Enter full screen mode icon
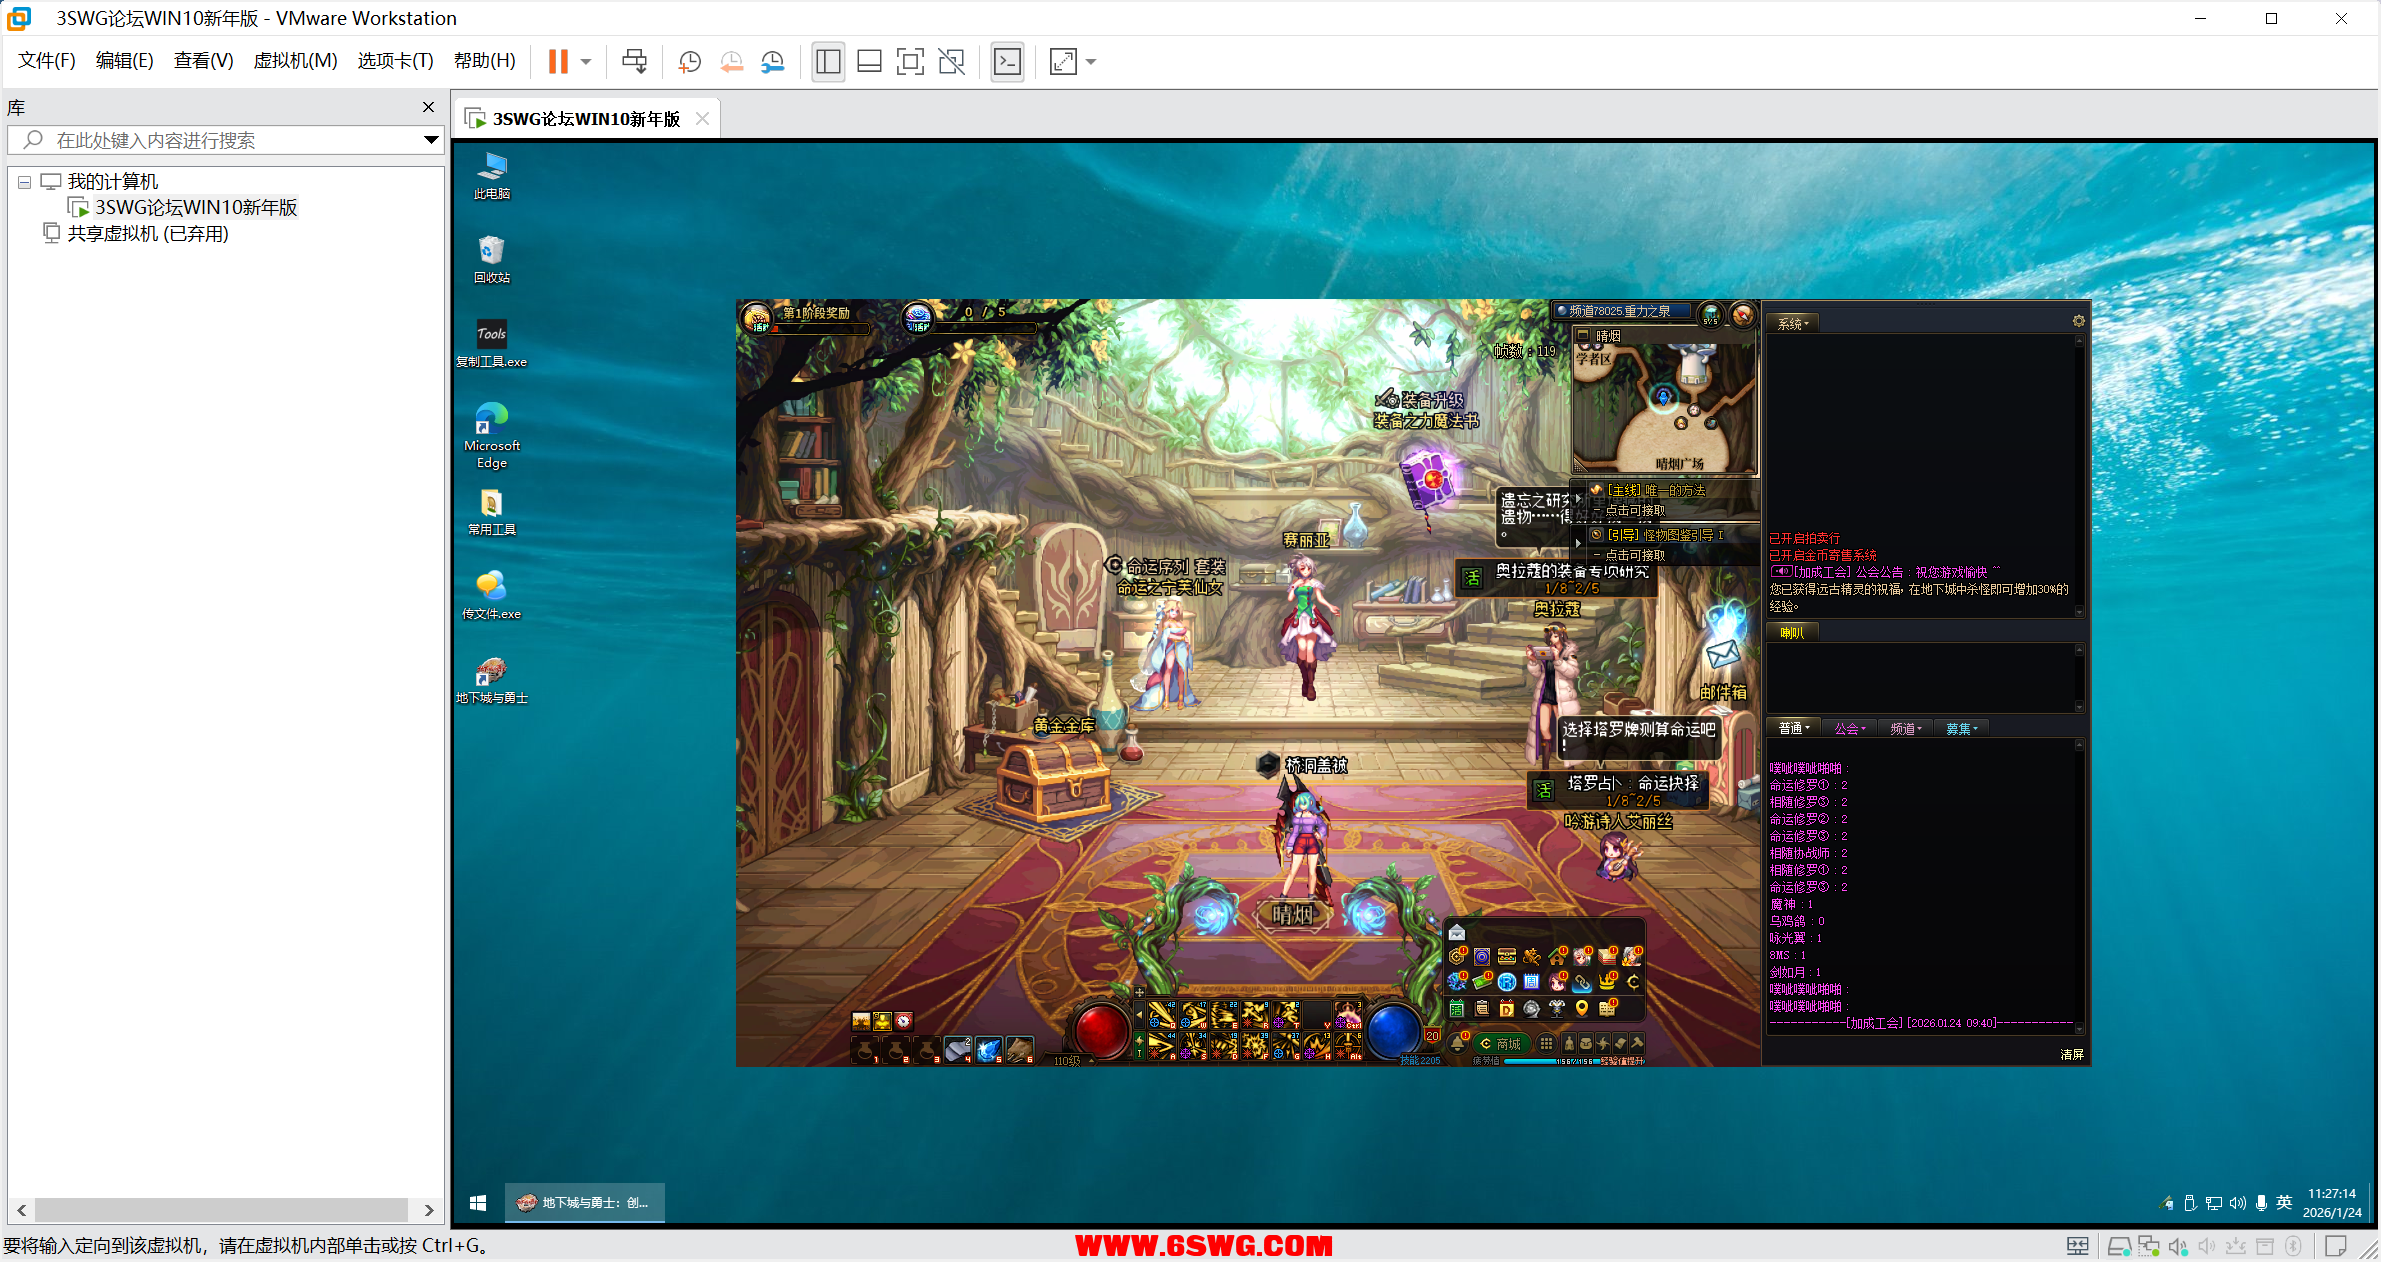The height and width of the screenshot is (1262, 2381). coord(910,62)
